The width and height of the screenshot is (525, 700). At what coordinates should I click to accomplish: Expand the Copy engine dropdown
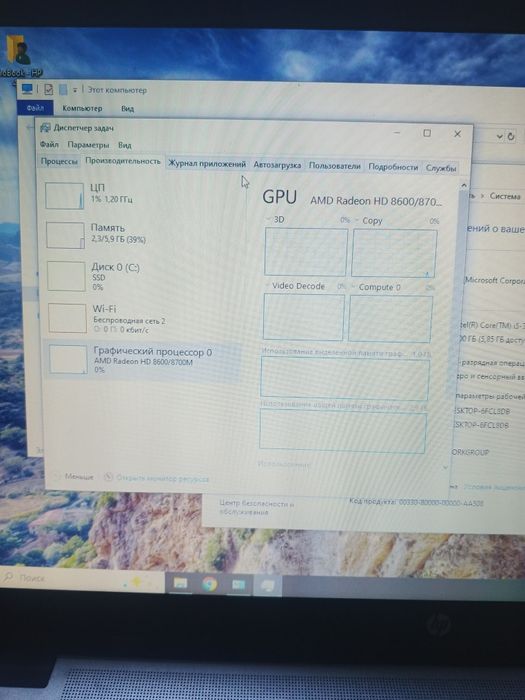pyautogui.click(x=356, y=220)
